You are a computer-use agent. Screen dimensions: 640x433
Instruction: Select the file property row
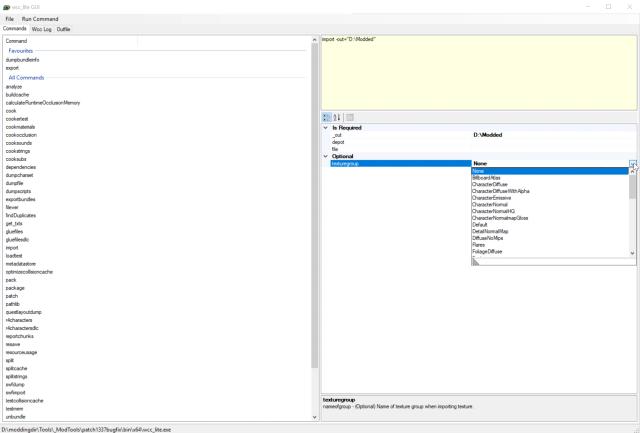(x=483, y=149)
